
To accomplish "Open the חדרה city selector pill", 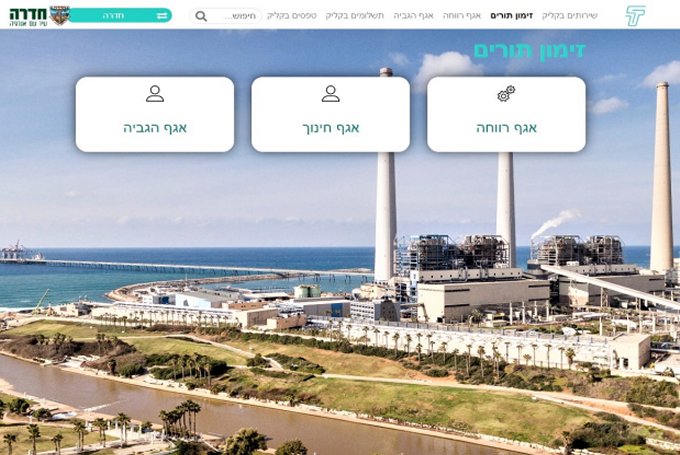I will pyautogui.click(x=120, y=16).
